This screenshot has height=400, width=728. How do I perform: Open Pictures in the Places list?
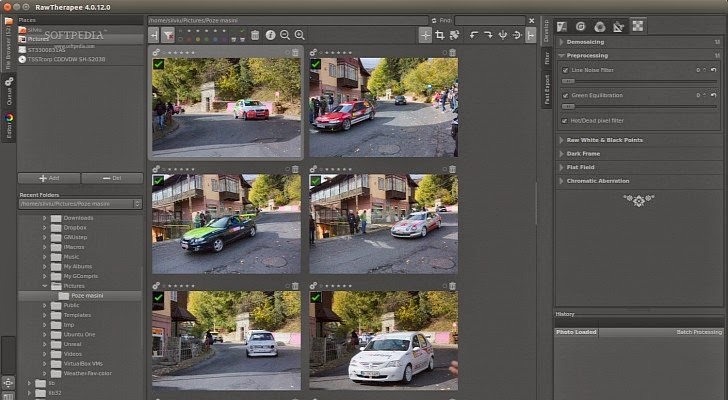(x=80, y=39)
